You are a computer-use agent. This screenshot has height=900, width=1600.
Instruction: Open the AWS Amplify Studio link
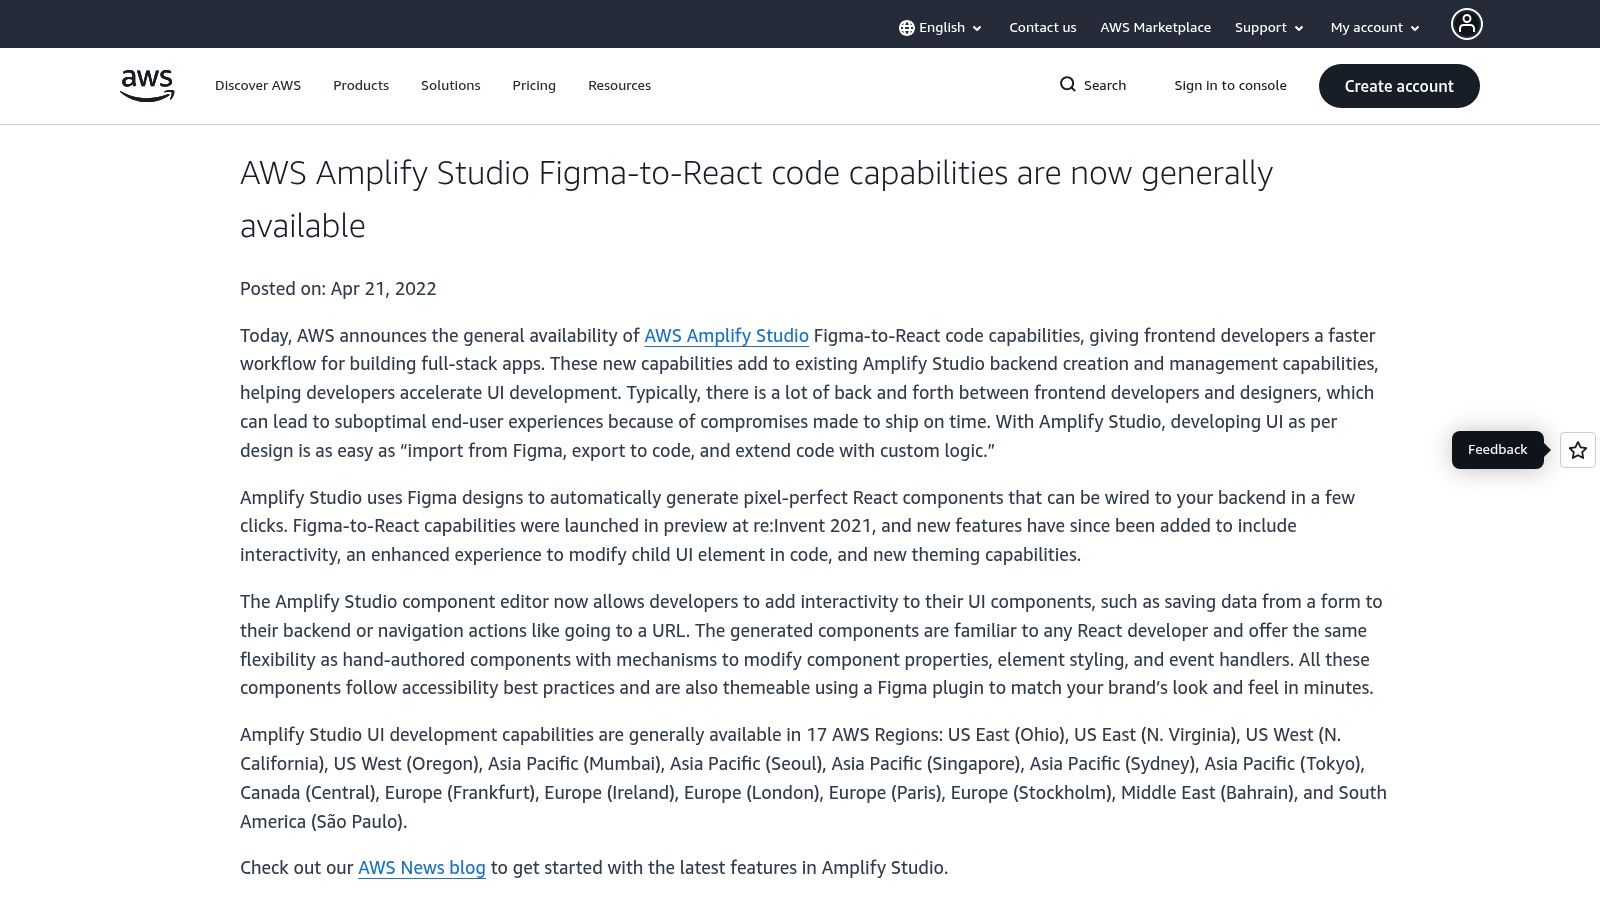726,336
